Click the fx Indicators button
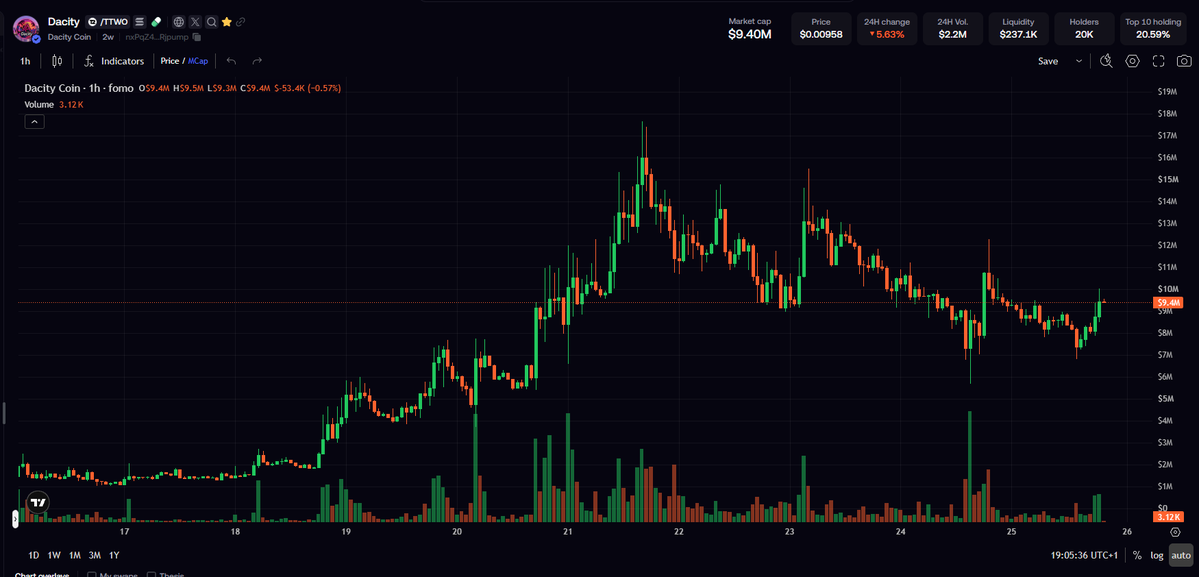 point(113,61)
